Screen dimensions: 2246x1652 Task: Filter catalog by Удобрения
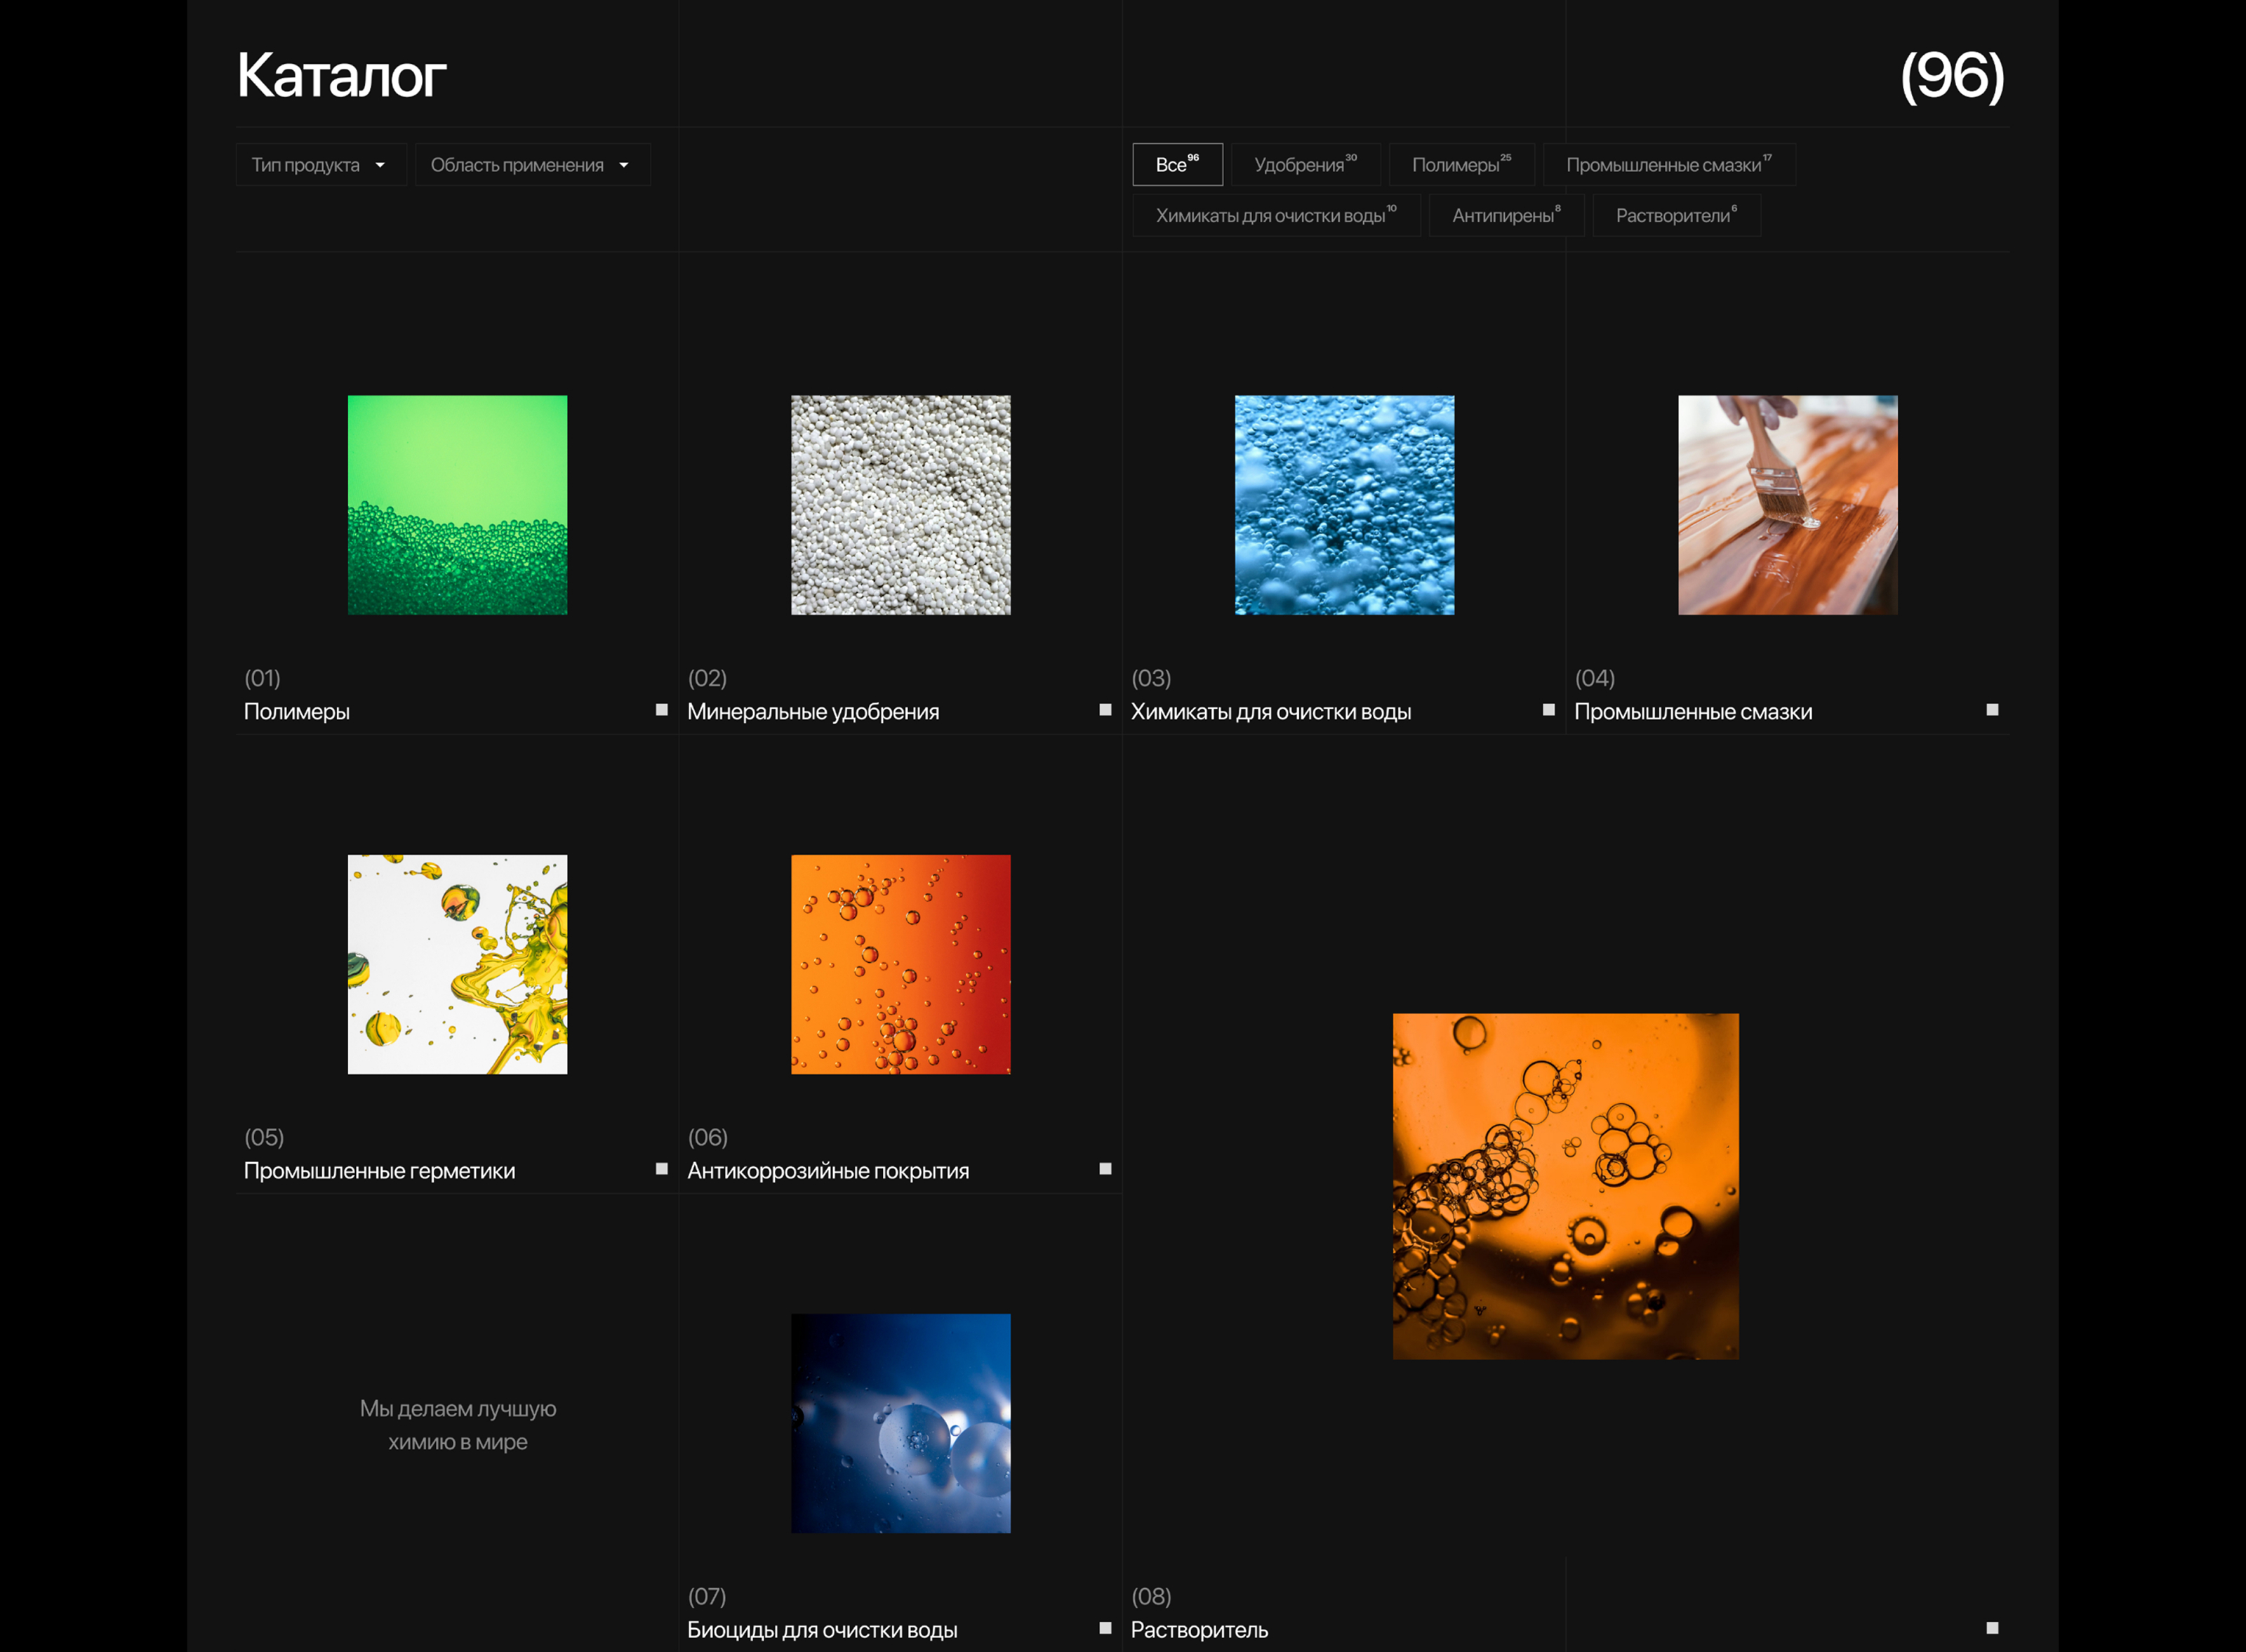tap(1305, 165)
